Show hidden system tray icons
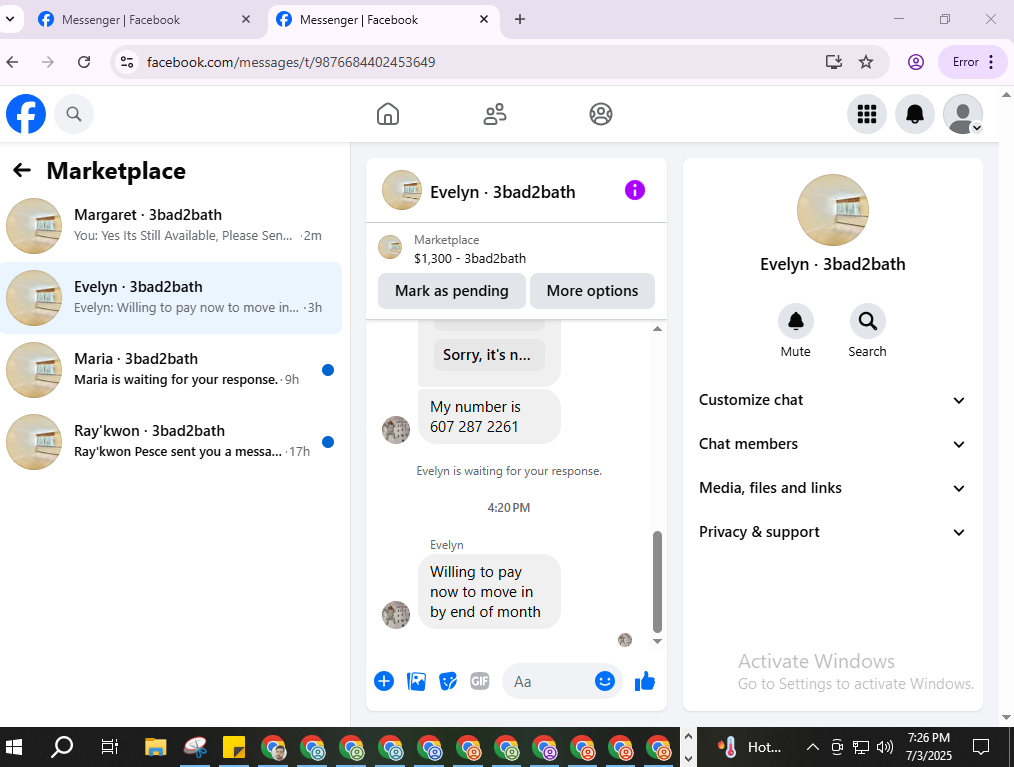Viewport: 1014px width, 767px height. (813, 748)
